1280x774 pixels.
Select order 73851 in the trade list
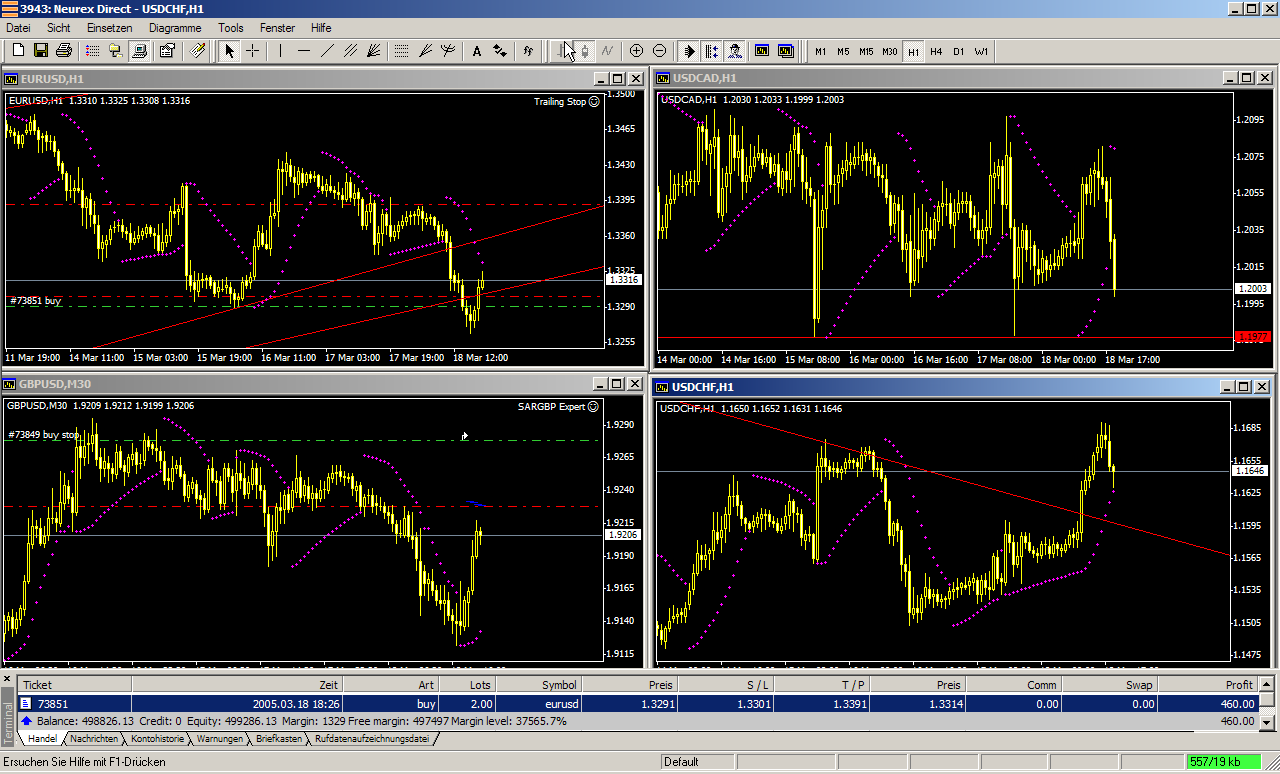(52, 703)
